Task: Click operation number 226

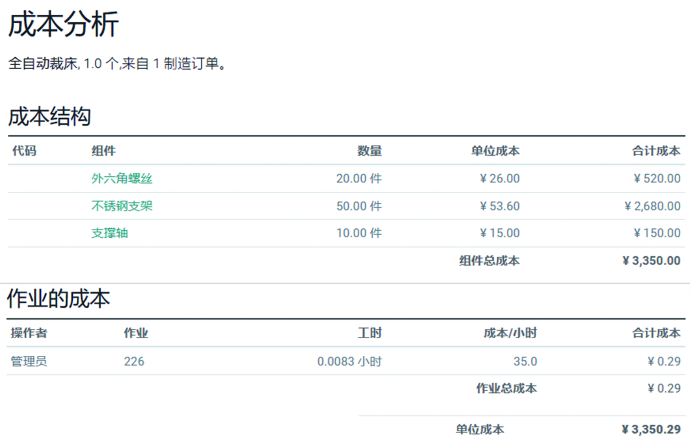Action: (x=134, y=361)
